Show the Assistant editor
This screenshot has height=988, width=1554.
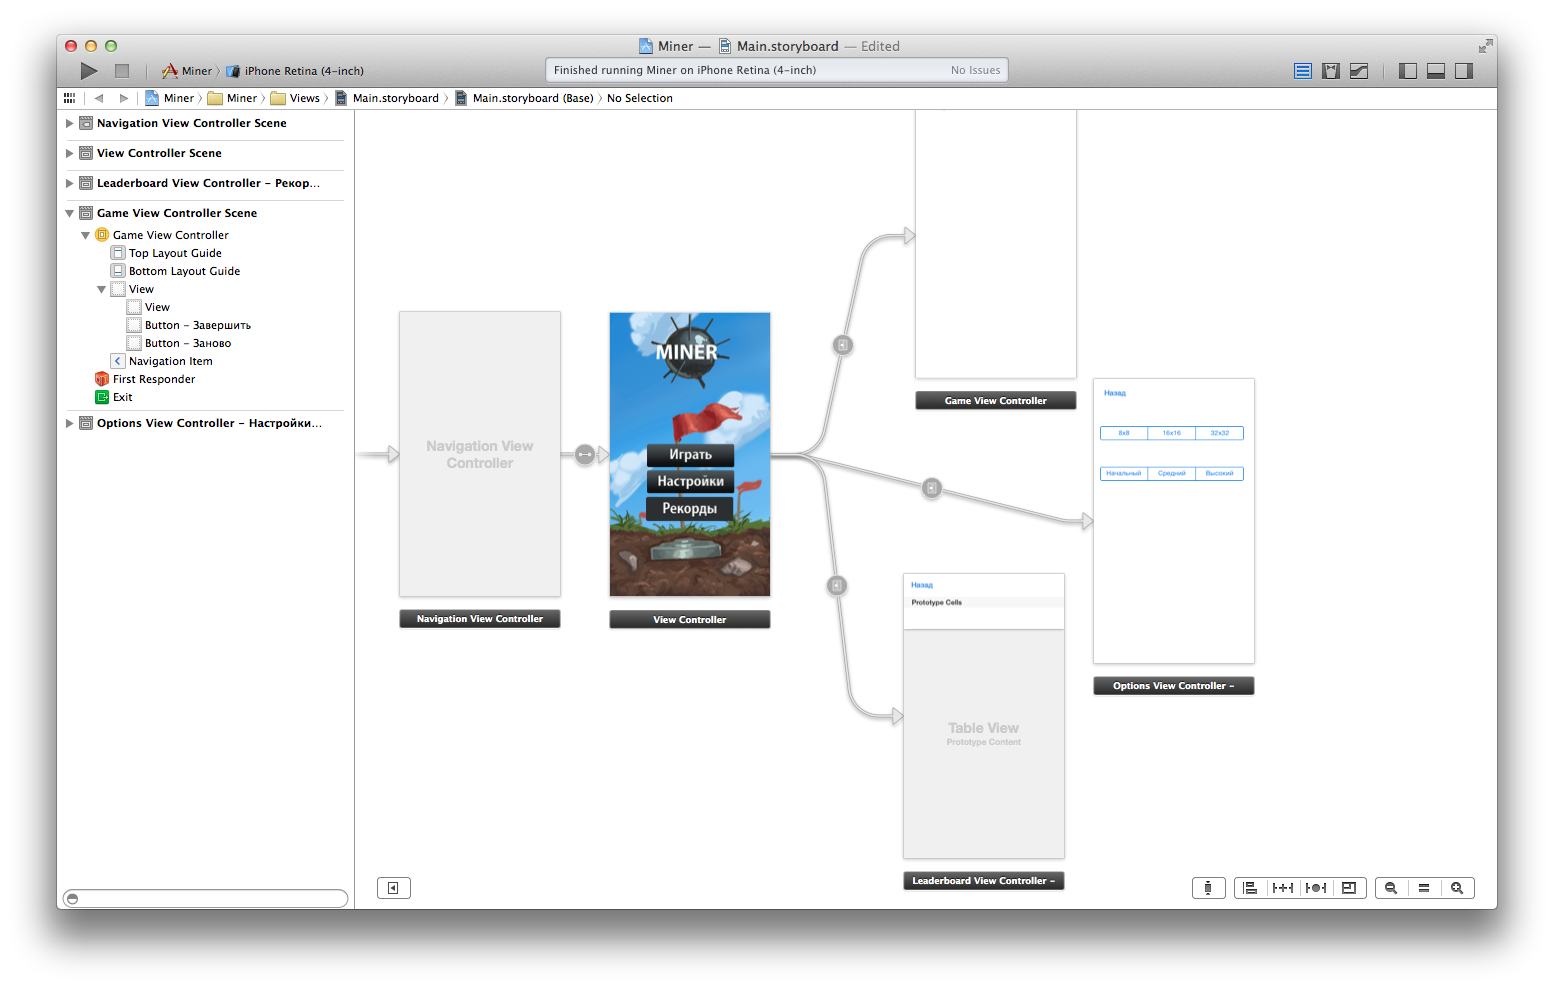click(x=1330, y=71)
